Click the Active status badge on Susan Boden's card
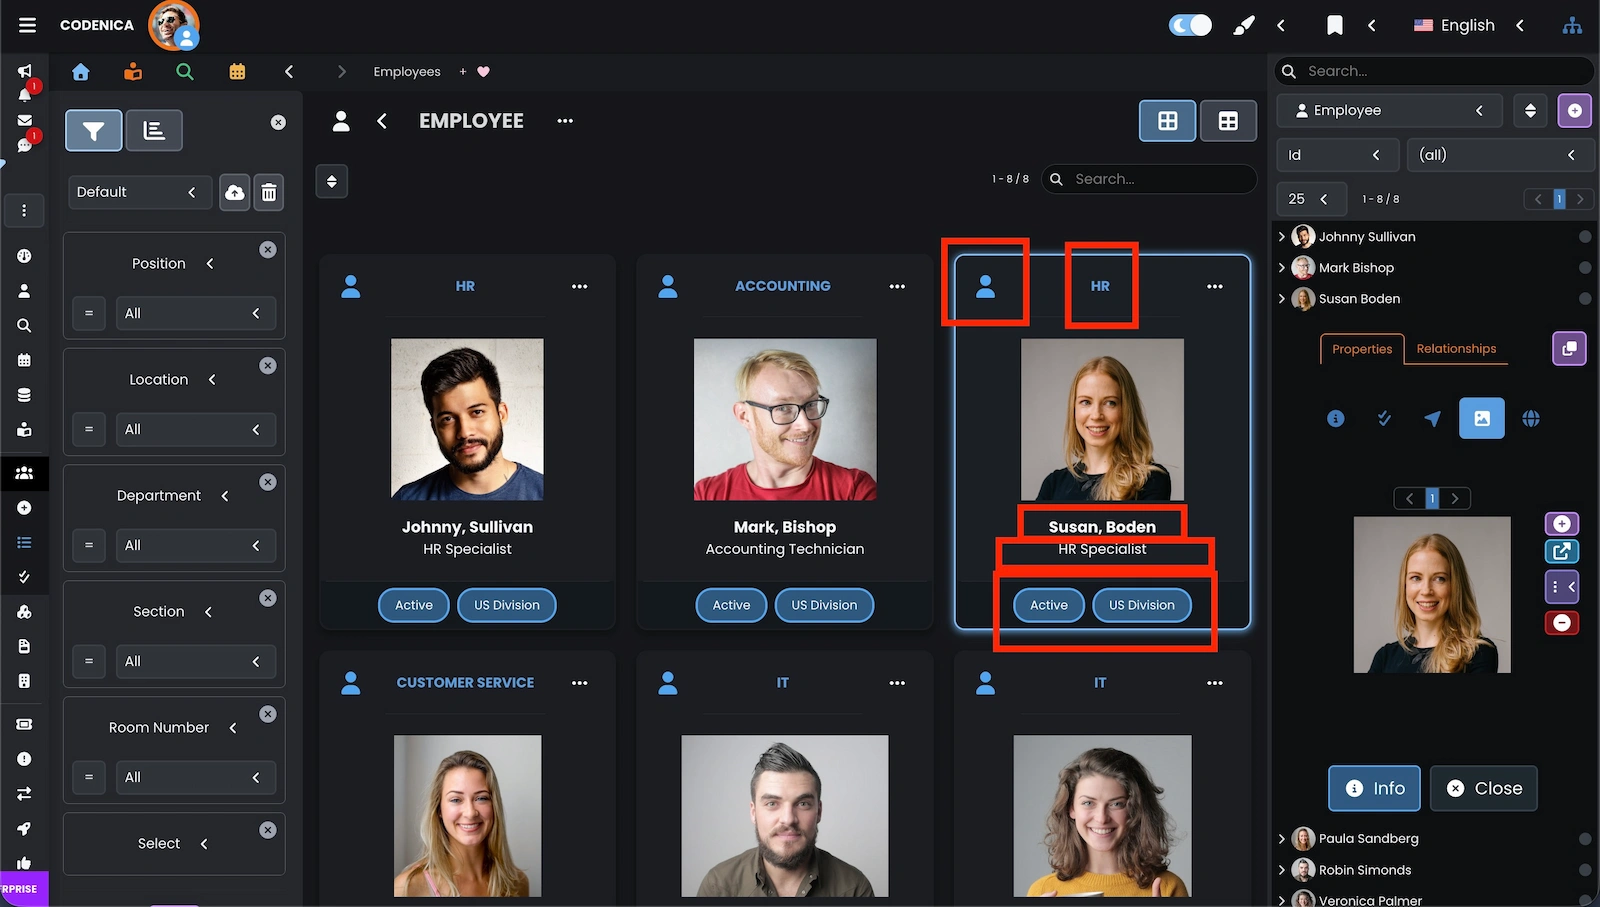 (x=1048, y=605)
